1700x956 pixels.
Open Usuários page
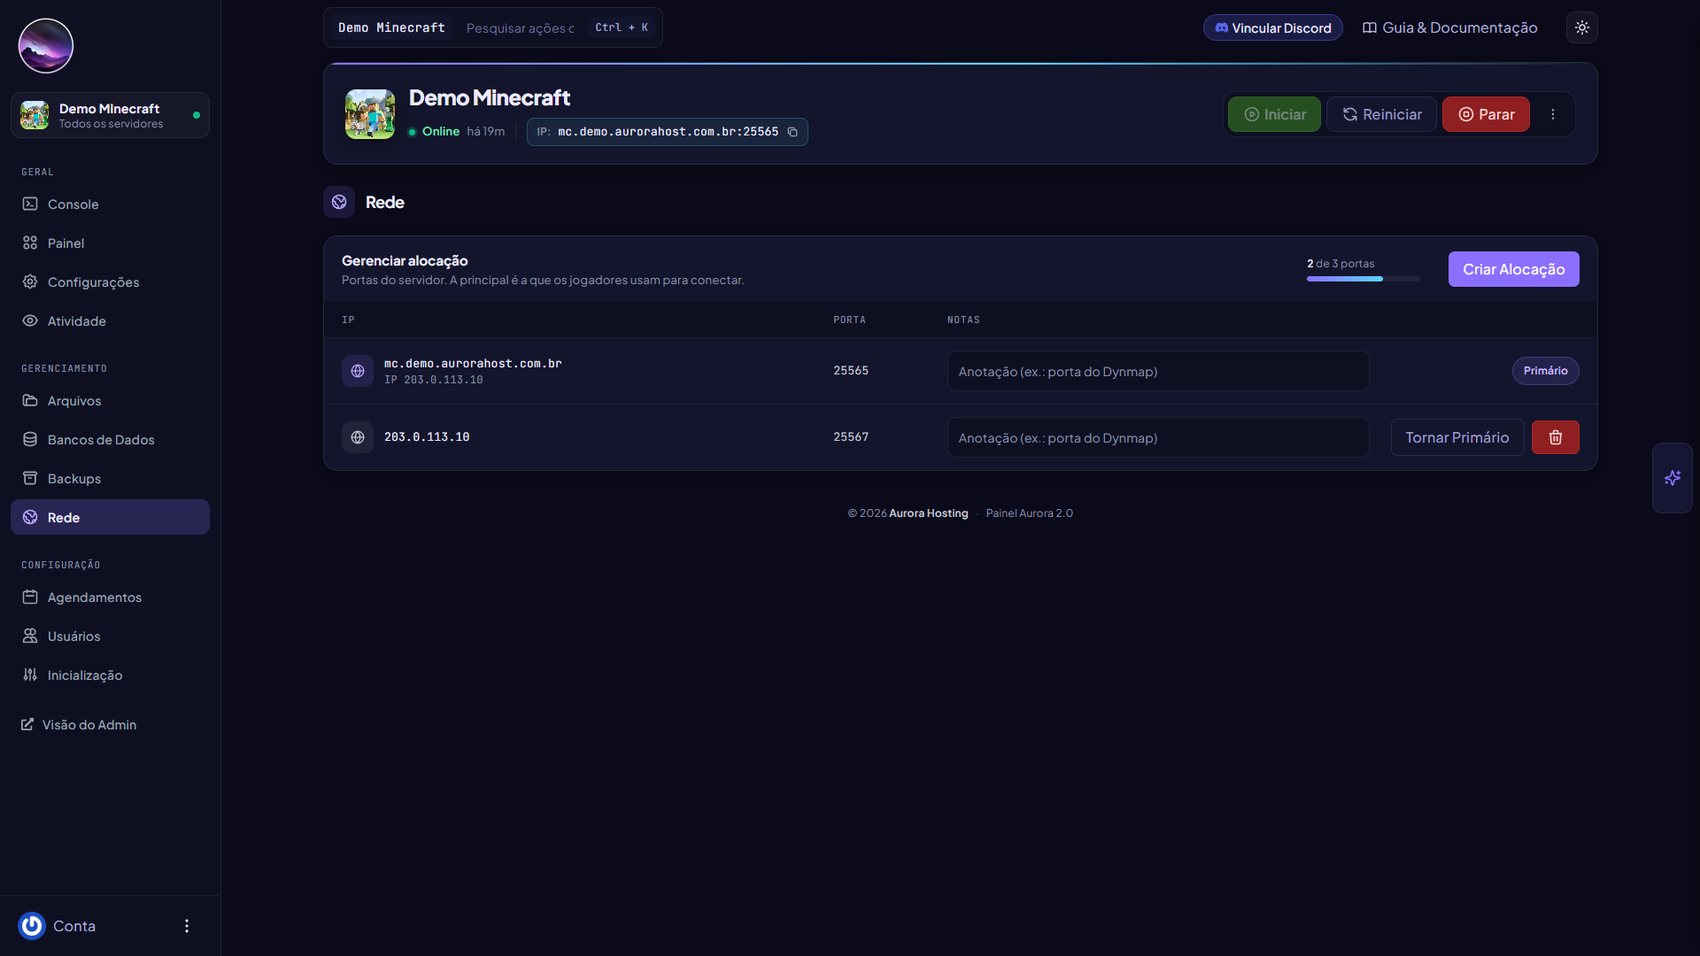110,636
